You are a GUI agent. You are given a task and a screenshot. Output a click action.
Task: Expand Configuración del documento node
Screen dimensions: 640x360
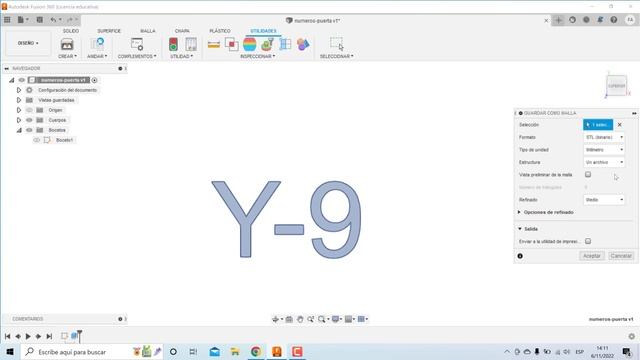(x=19, y=90)
